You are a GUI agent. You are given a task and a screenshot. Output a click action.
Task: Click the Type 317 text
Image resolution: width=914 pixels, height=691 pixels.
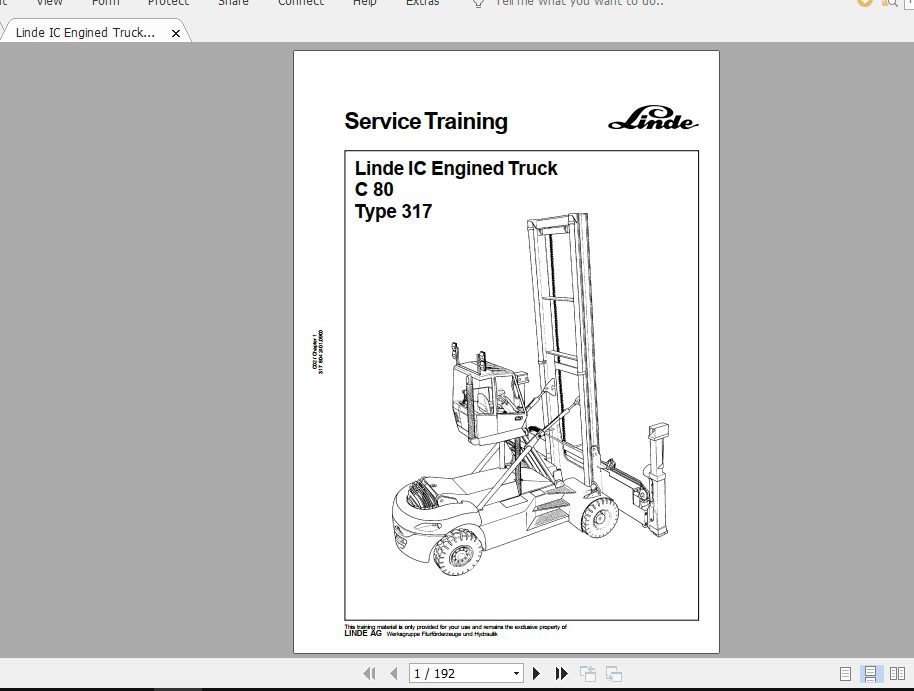[393, 212]
